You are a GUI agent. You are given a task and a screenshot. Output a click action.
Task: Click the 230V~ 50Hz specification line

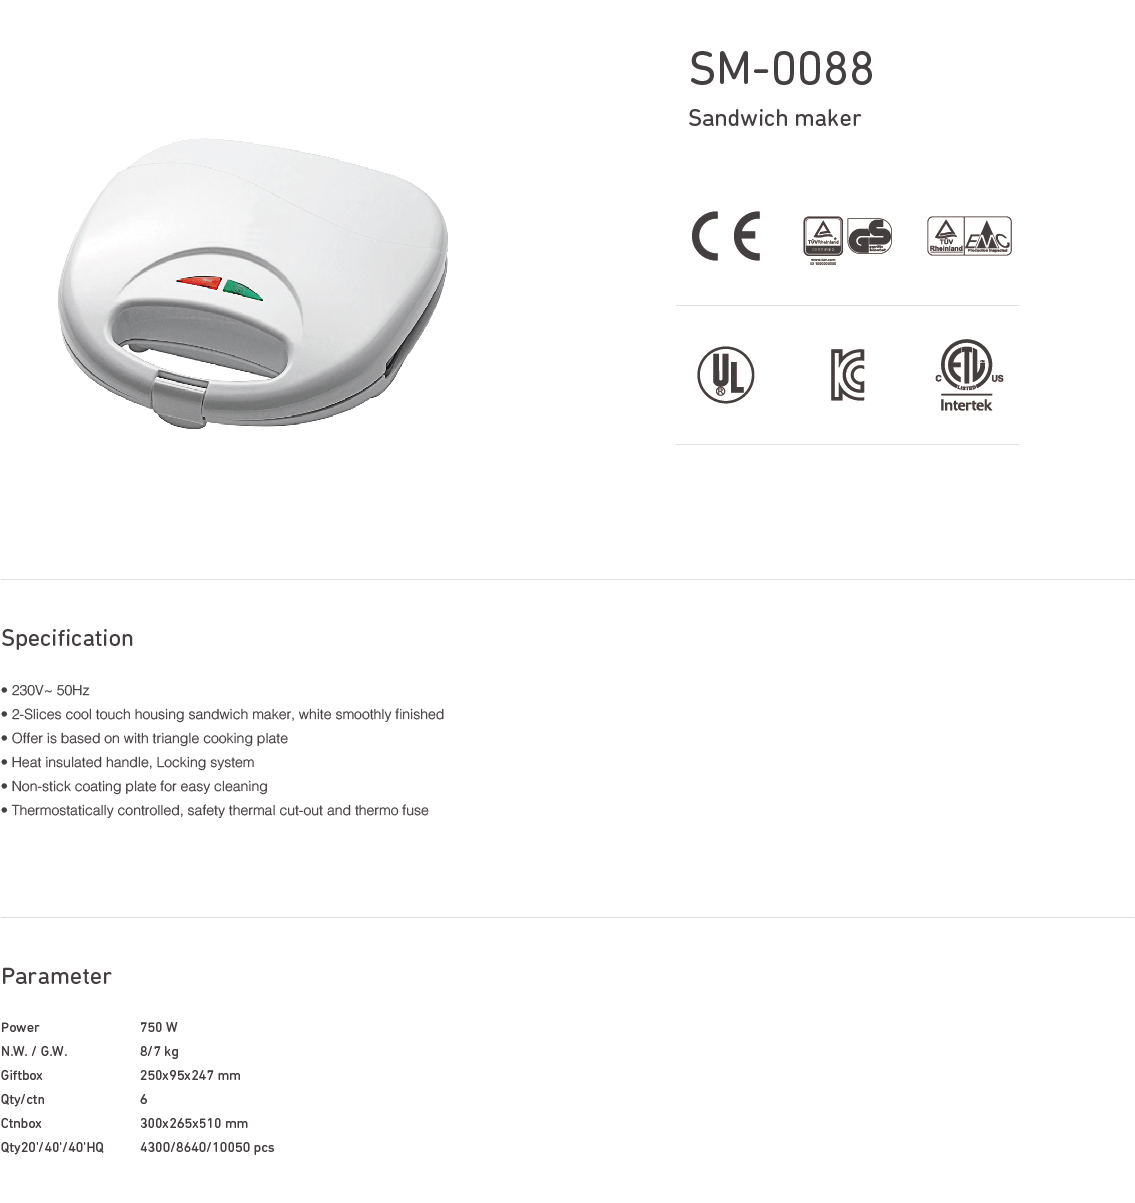46,690
